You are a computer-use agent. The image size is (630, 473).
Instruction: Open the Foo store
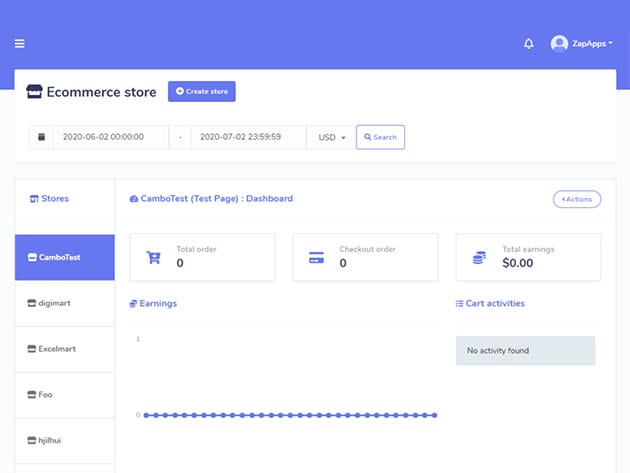[x=65, y=395]
